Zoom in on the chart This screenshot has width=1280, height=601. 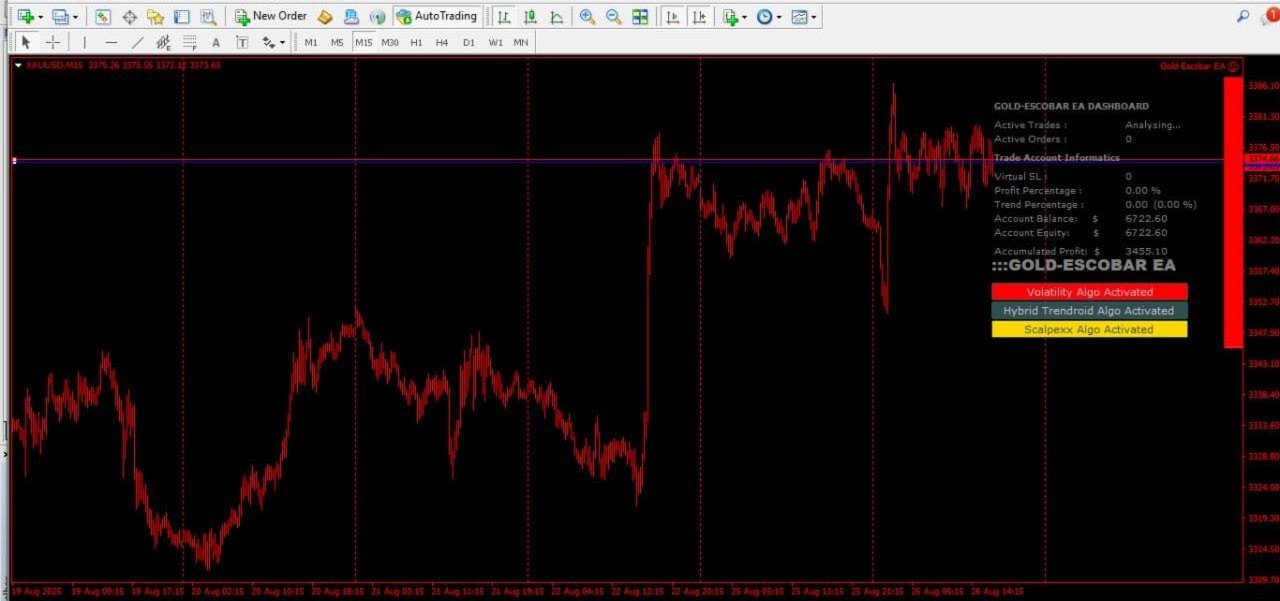(x=587, y=17)
